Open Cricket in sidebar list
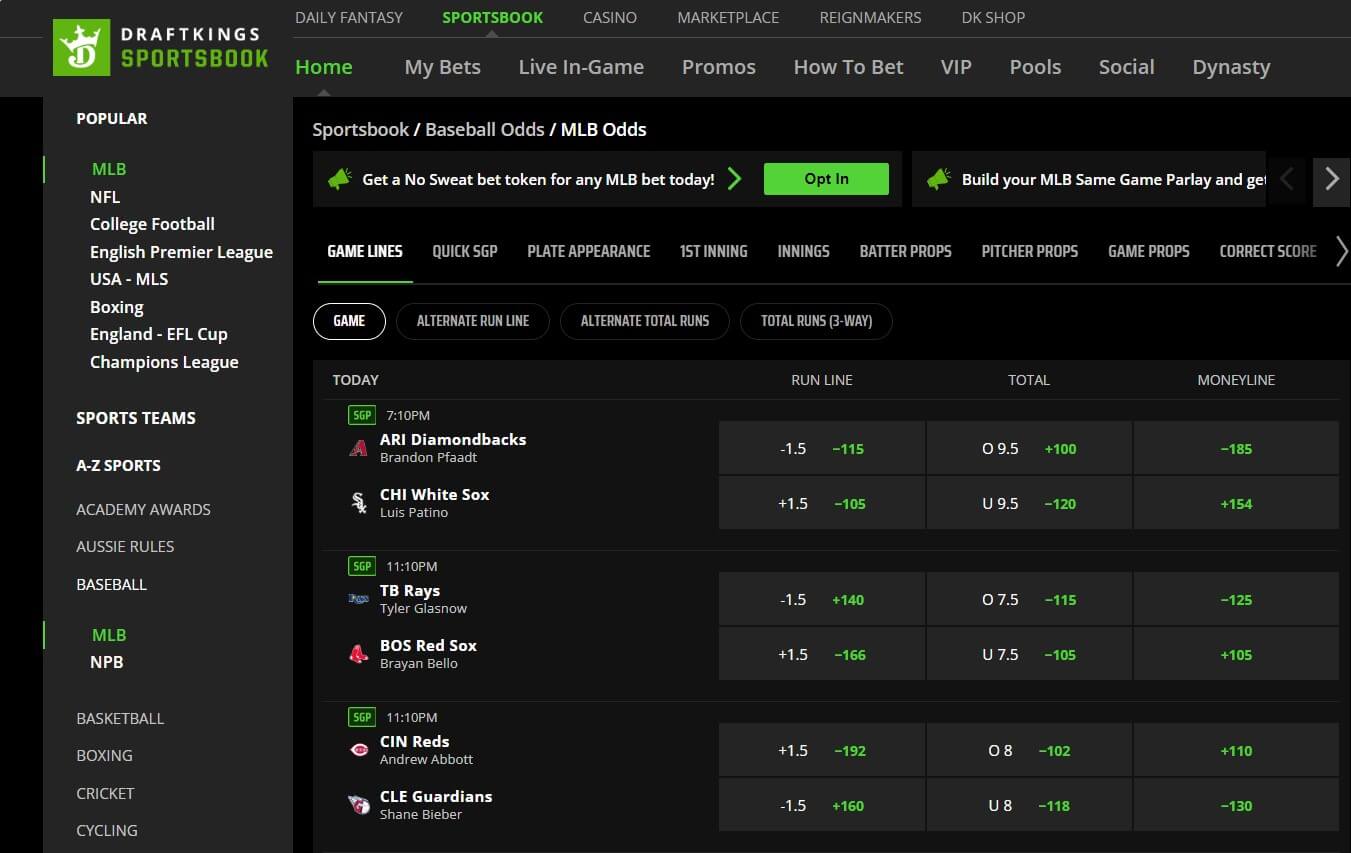Screen dimensions: 1351x853 click(x=105, y=793)
